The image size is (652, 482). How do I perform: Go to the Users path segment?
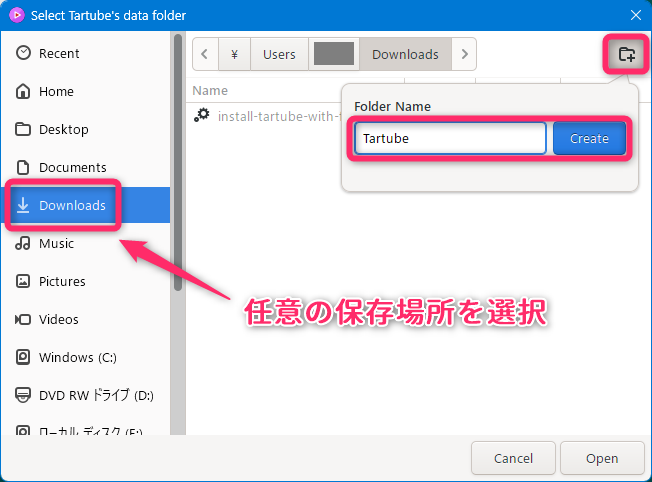tap(279, 54)
